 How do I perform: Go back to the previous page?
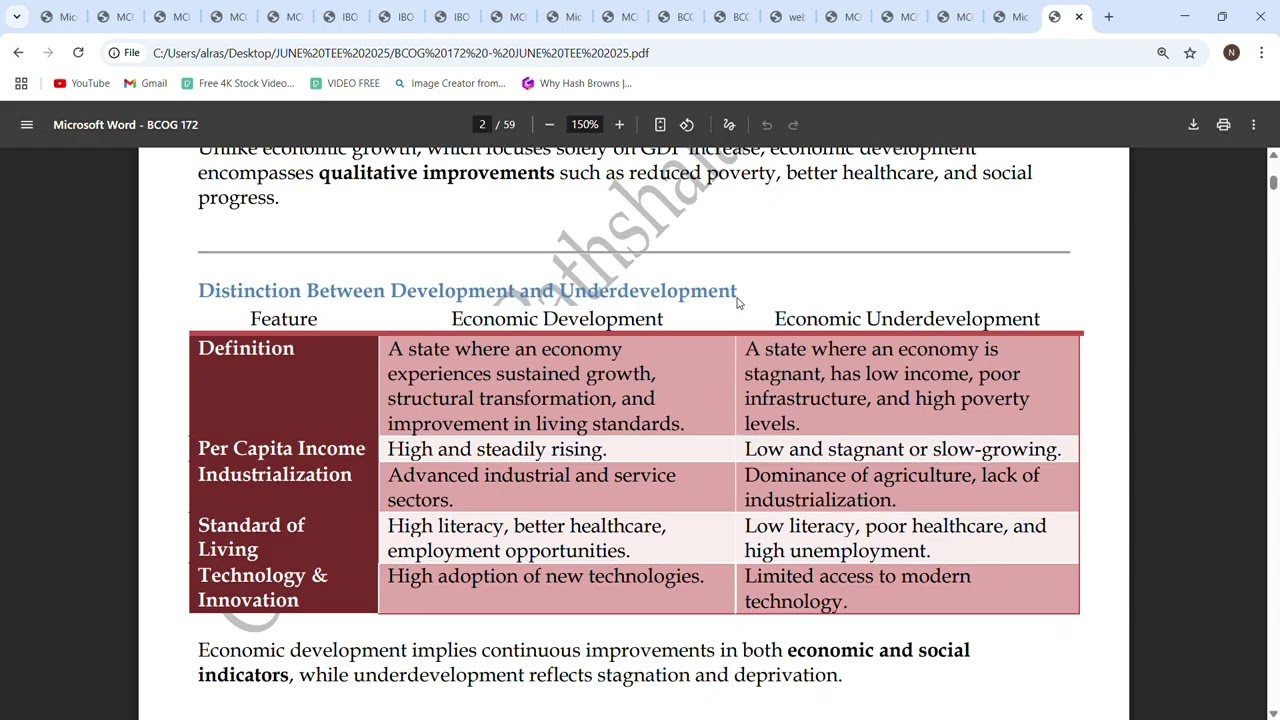pos(18,53)
